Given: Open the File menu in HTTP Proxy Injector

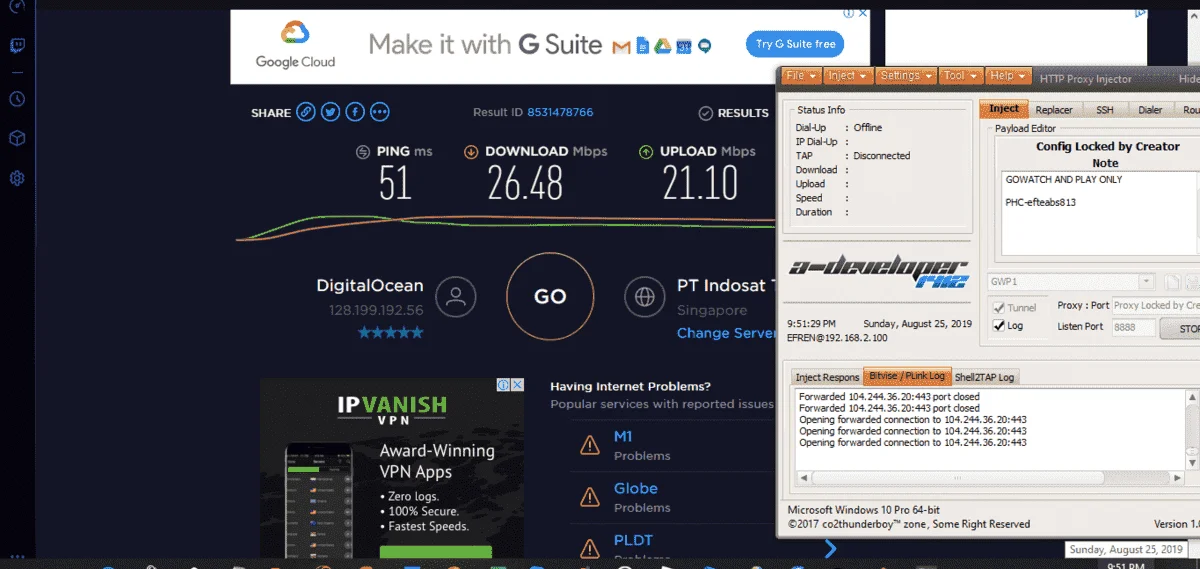Looking at the screenshot, I should pos(802,76).
